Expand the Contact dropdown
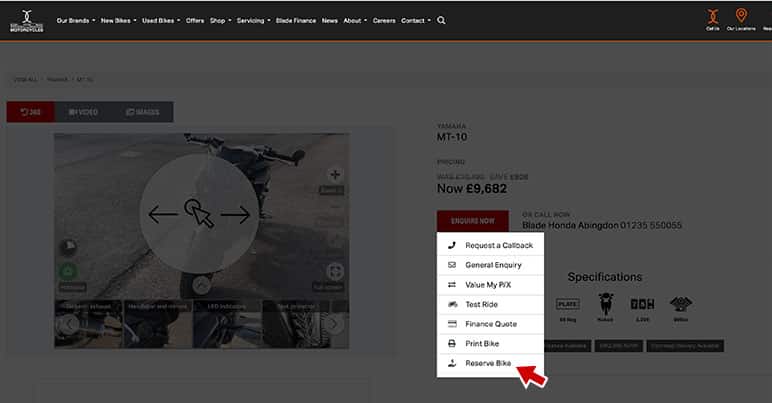 416,21
